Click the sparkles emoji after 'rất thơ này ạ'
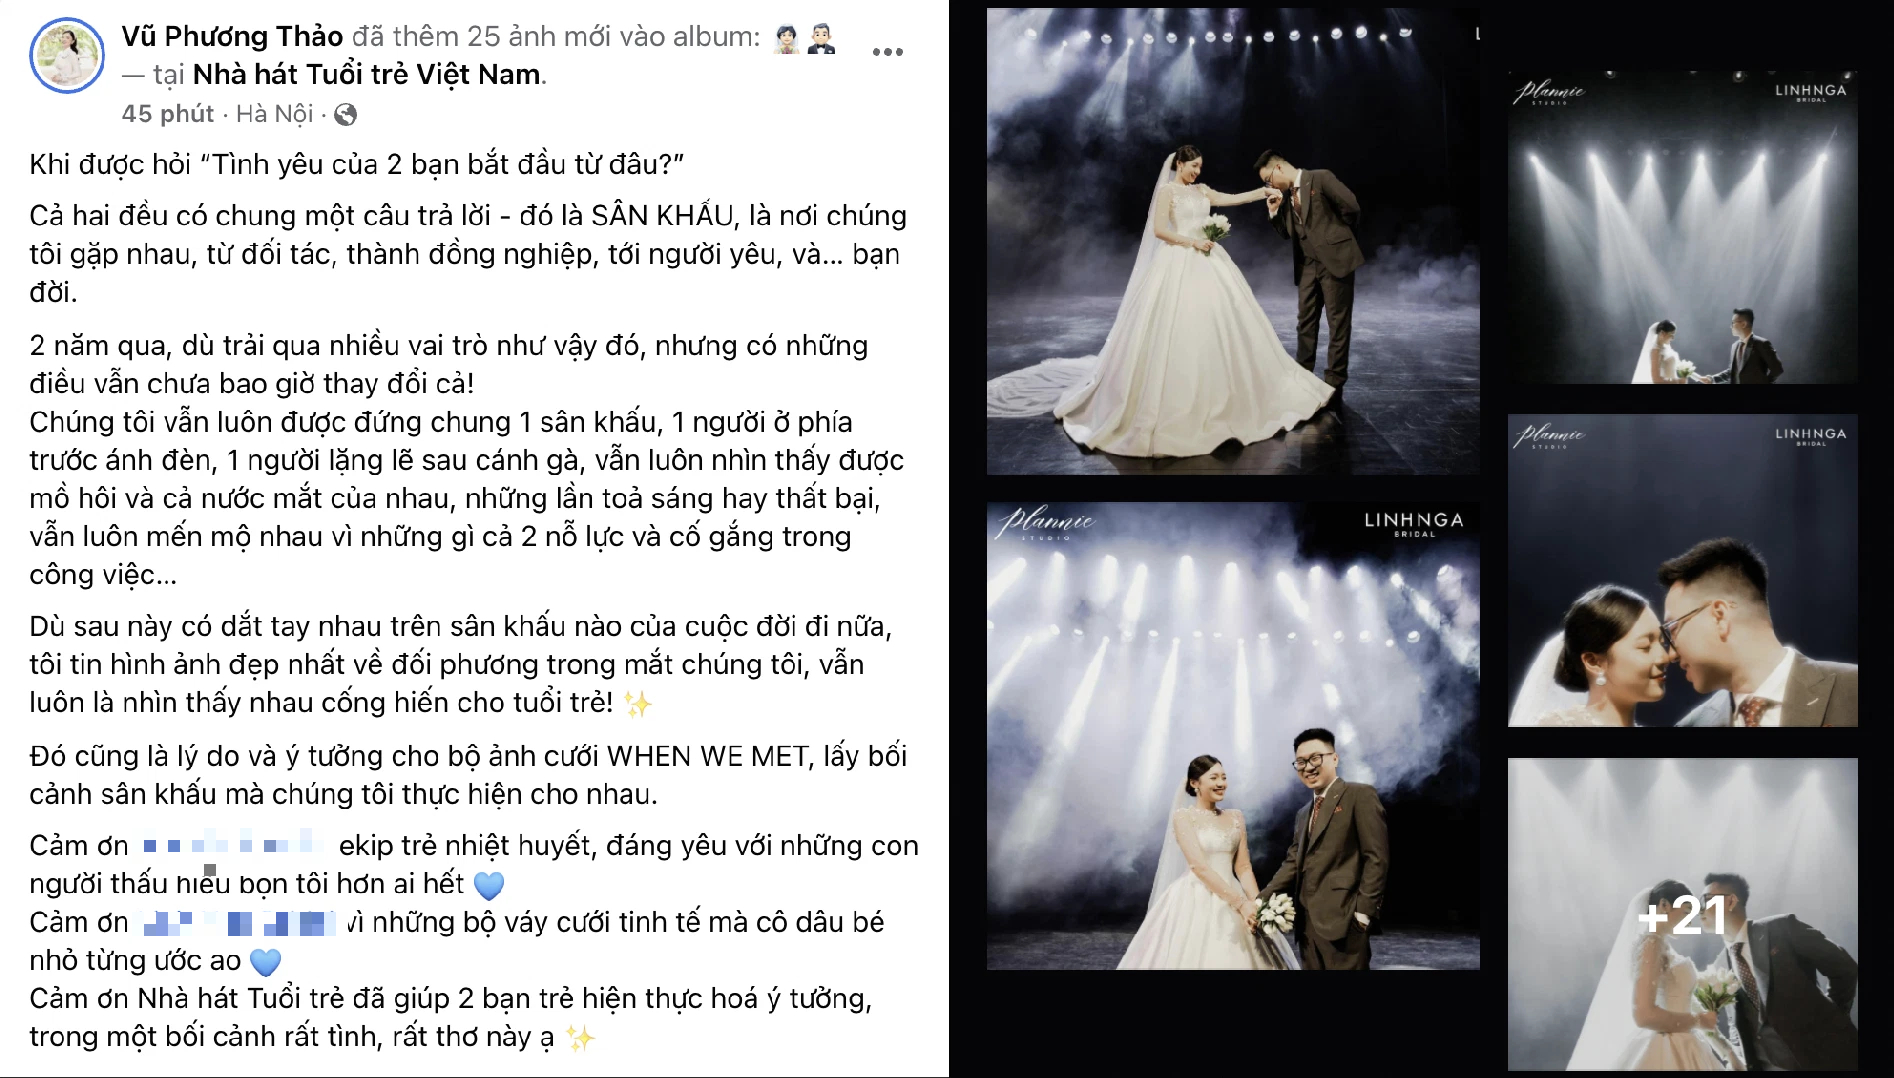 [579, 1038]
